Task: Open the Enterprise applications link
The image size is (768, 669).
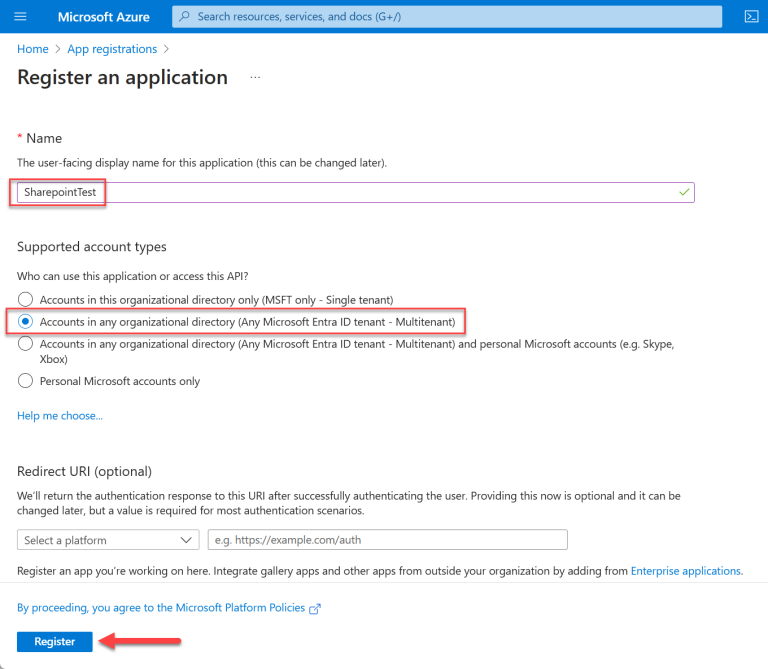Action: pyautogui.click(x=686, y=571)
